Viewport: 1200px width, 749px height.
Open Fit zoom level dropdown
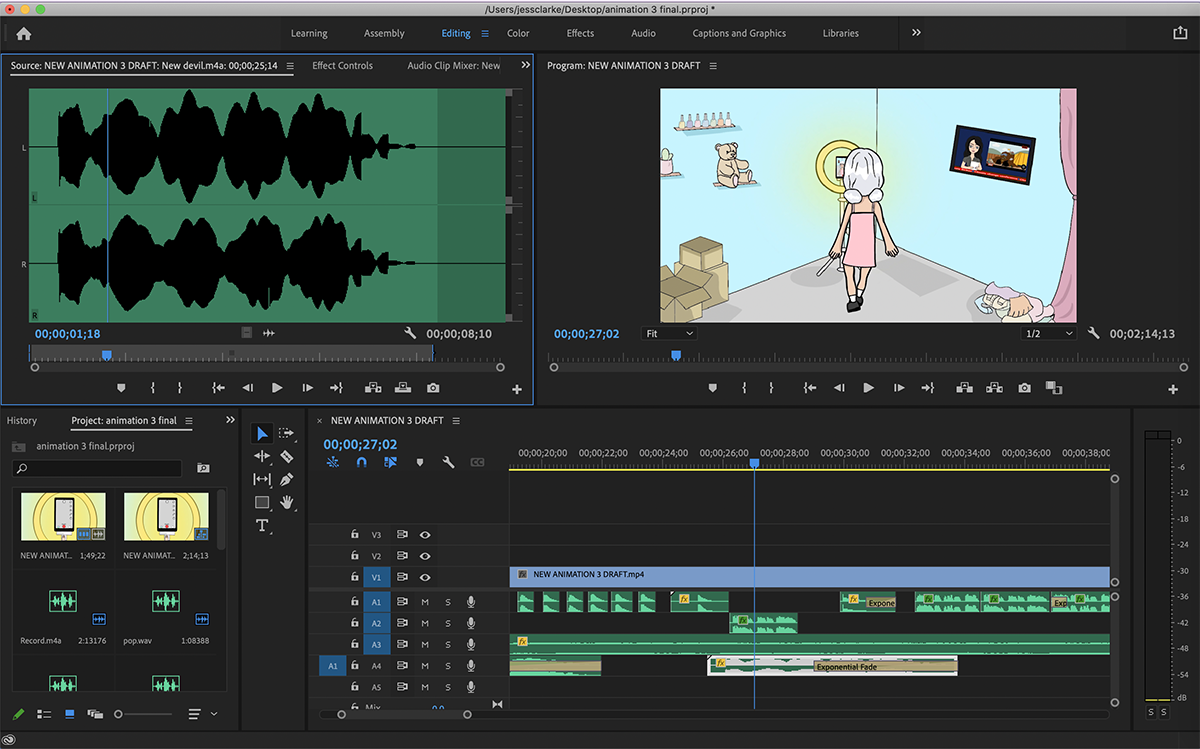click(669, 333)
